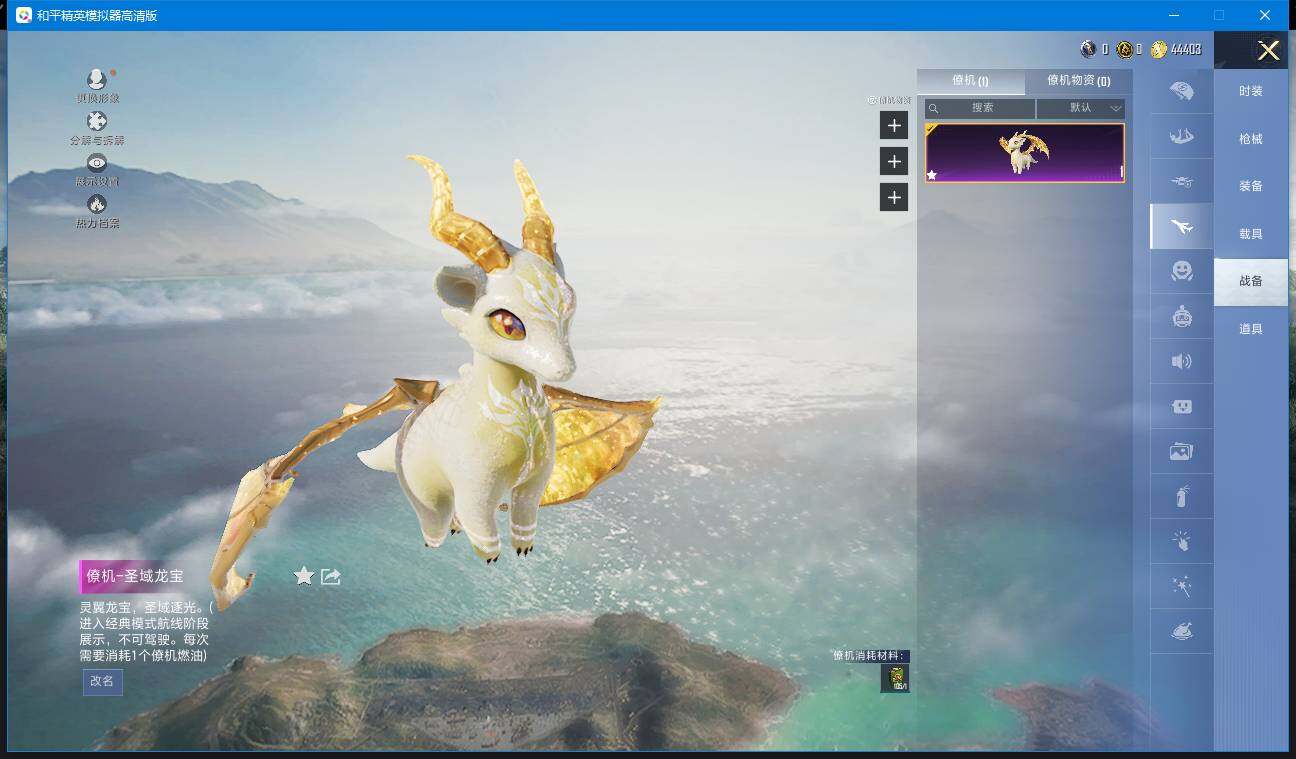1296x759 pixels.
Task: Open the square face block category icon
Action: point(1181,406)
